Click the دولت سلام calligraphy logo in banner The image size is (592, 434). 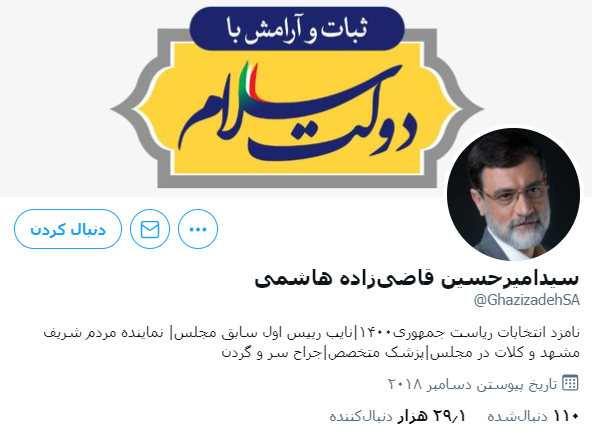coord(298,113)
